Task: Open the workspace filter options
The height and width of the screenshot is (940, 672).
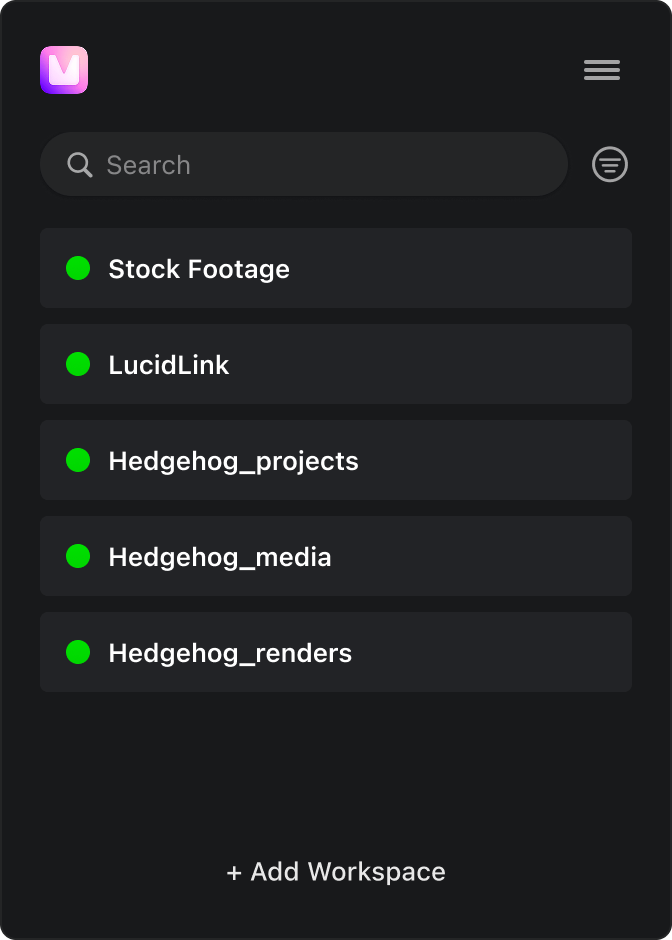Action: (610, 165)
